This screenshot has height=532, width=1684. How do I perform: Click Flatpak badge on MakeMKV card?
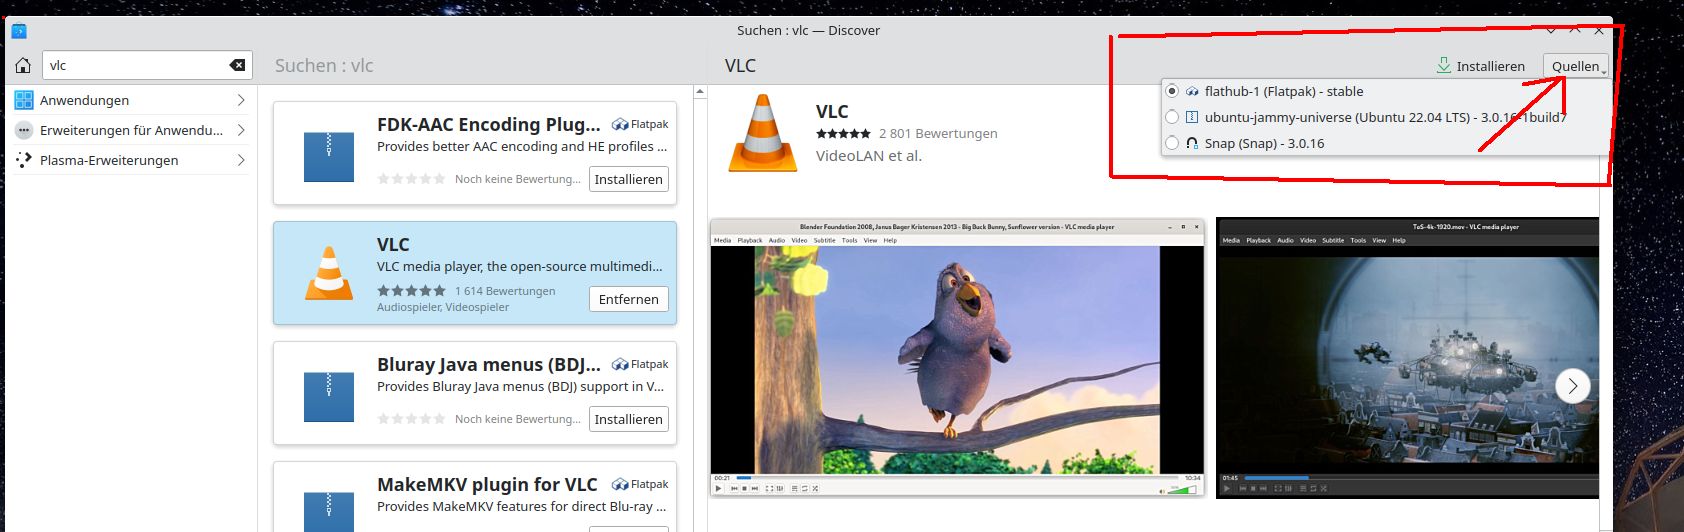[x=640, y=484]
